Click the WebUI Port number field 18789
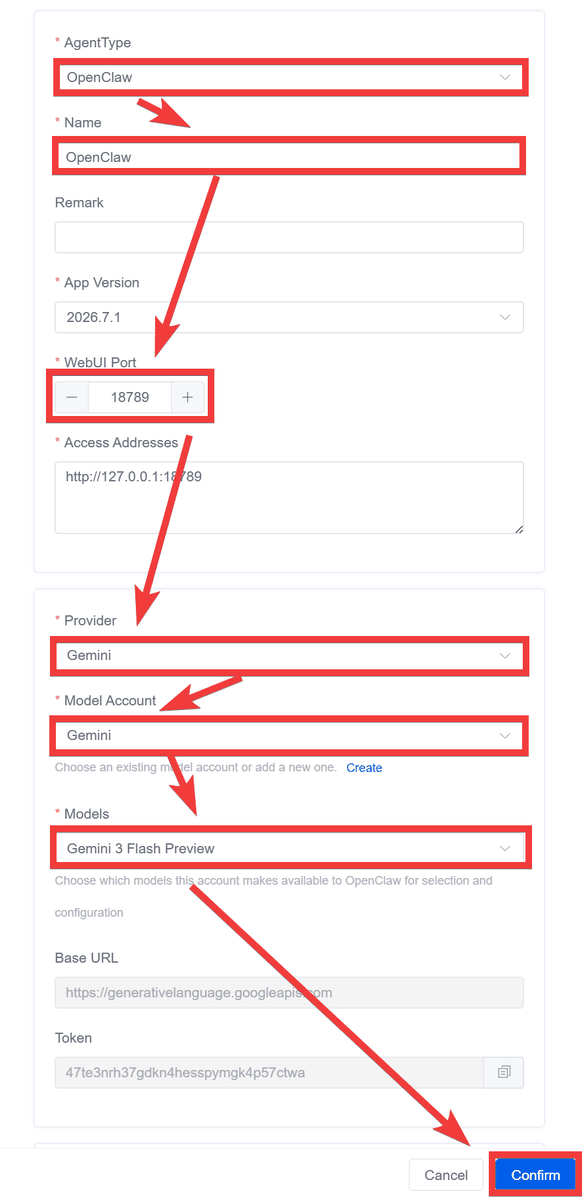This screenshot has width=584, height=1200. [130, 397]
